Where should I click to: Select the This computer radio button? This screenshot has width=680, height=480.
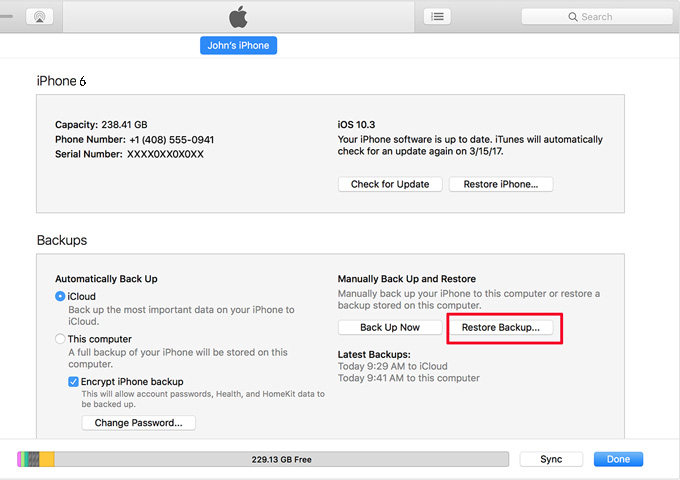click(x=60, y=339)
